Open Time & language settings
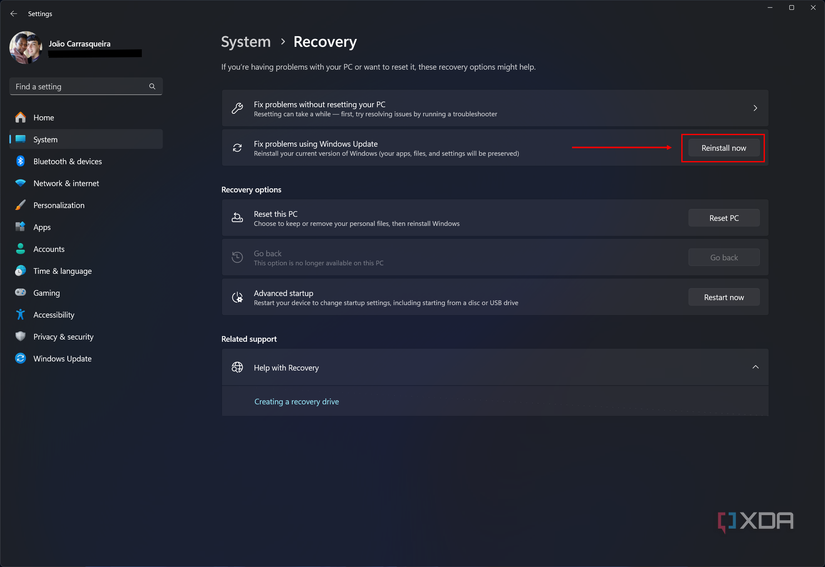The image size is (825, 567). pos(86,271)
